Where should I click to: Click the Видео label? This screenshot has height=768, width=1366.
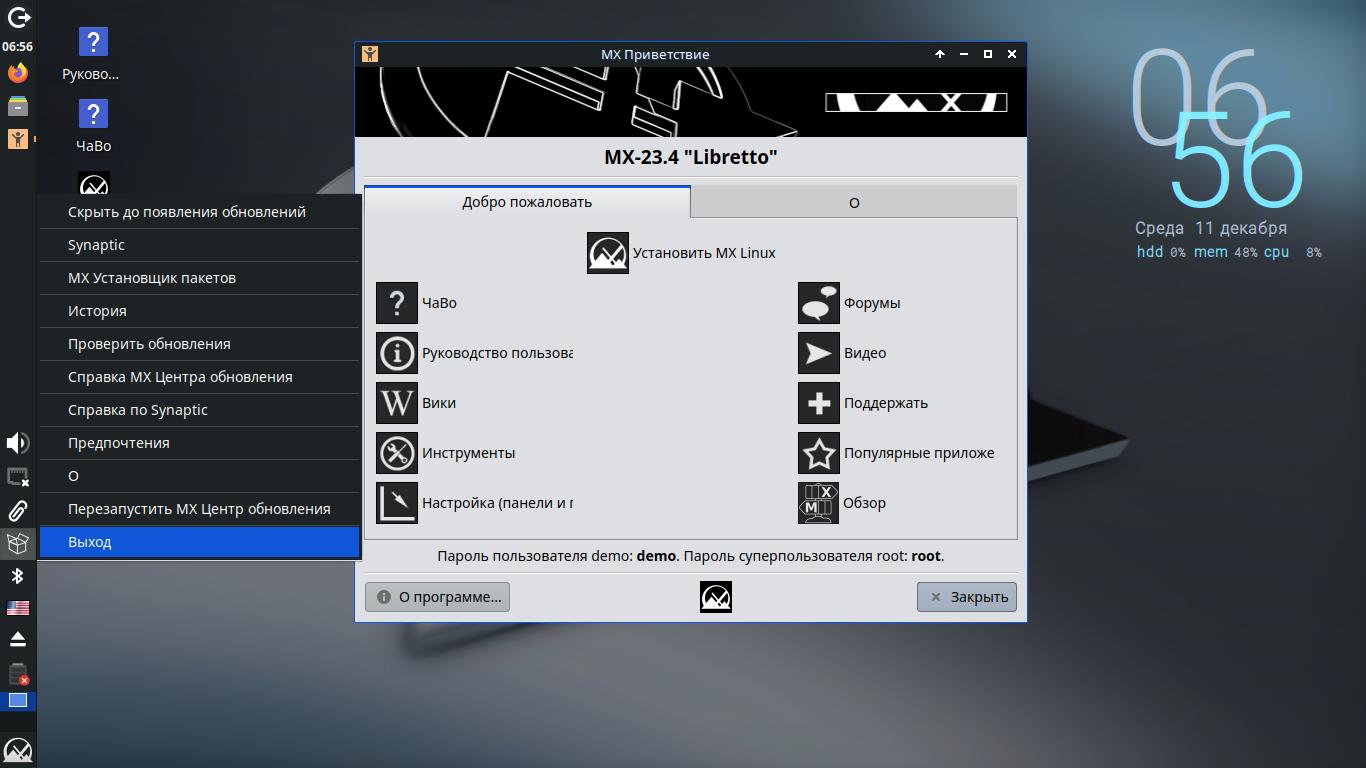[x=865, y=353]
